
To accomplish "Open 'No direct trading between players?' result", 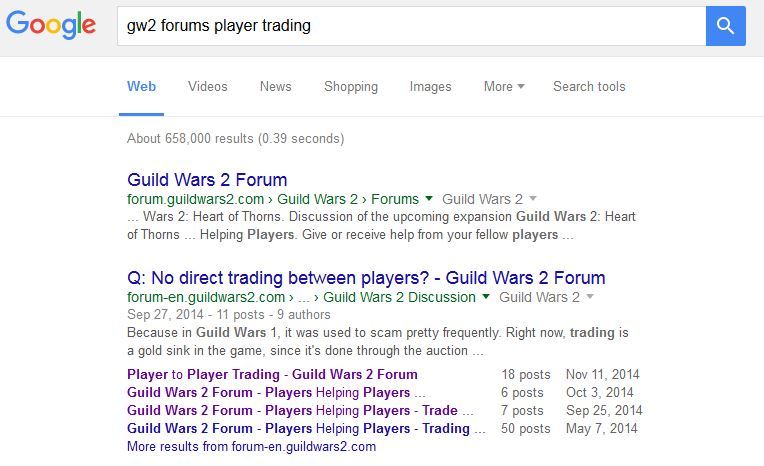I will tap(366, 278).
